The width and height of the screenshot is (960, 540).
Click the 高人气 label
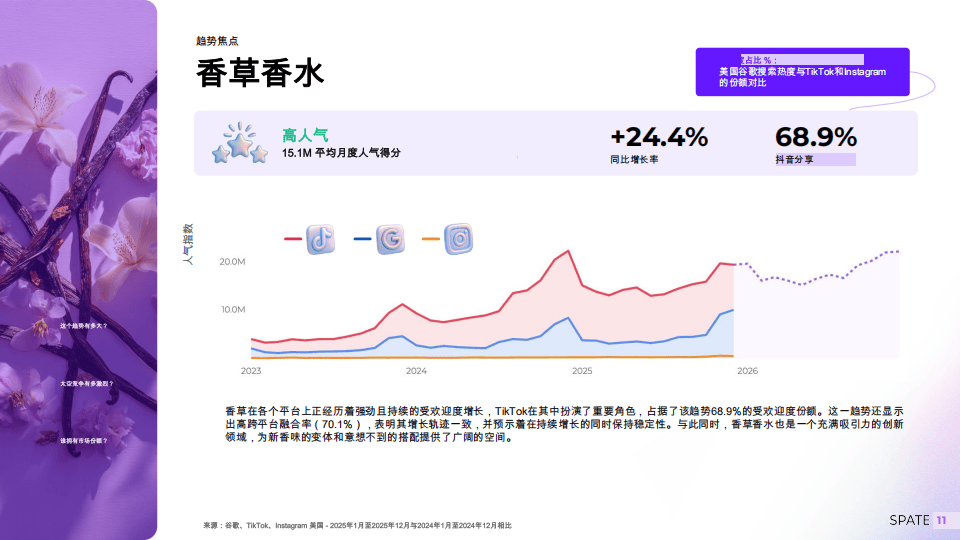(x=305, y=134)
